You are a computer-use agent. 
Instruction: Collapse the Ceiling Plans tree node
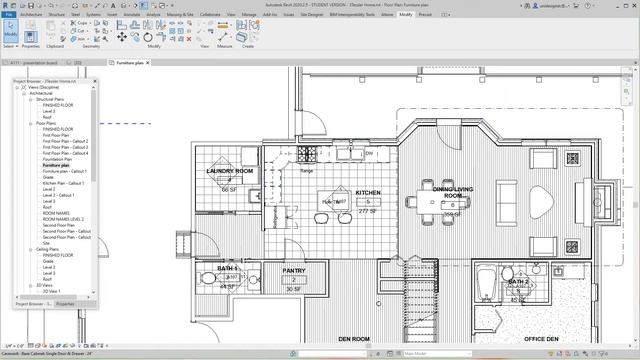tap(31, 249)
